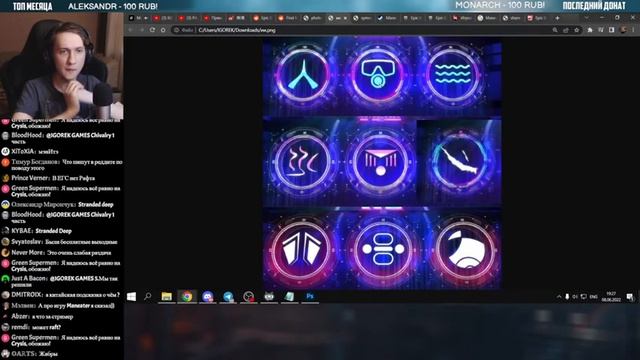Open a new browser tab
The height and width of the screenshot is (360, 640).
pos(557,18)
